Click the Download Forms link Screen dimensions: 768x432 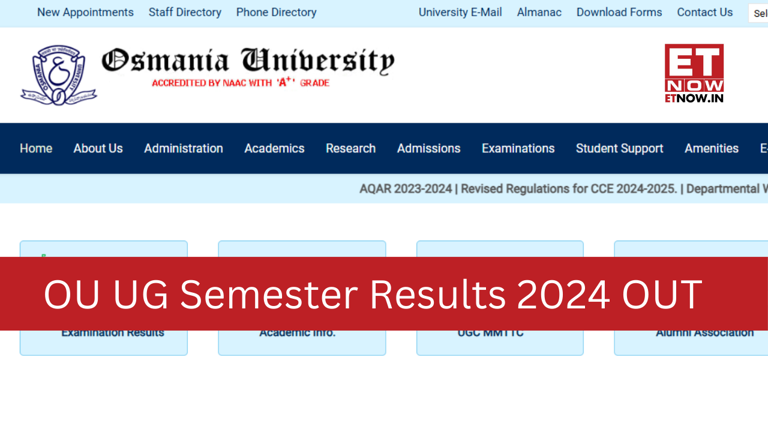[x=619, y=12]
